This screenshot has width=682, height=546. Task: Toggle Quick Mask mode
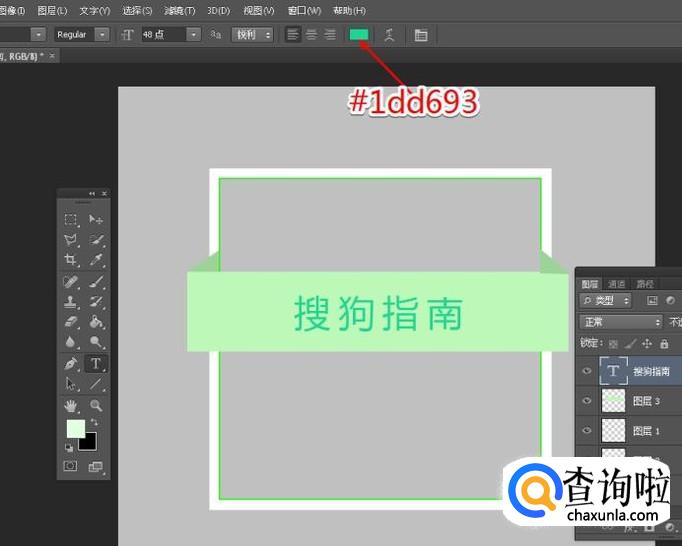click(70, 466)
